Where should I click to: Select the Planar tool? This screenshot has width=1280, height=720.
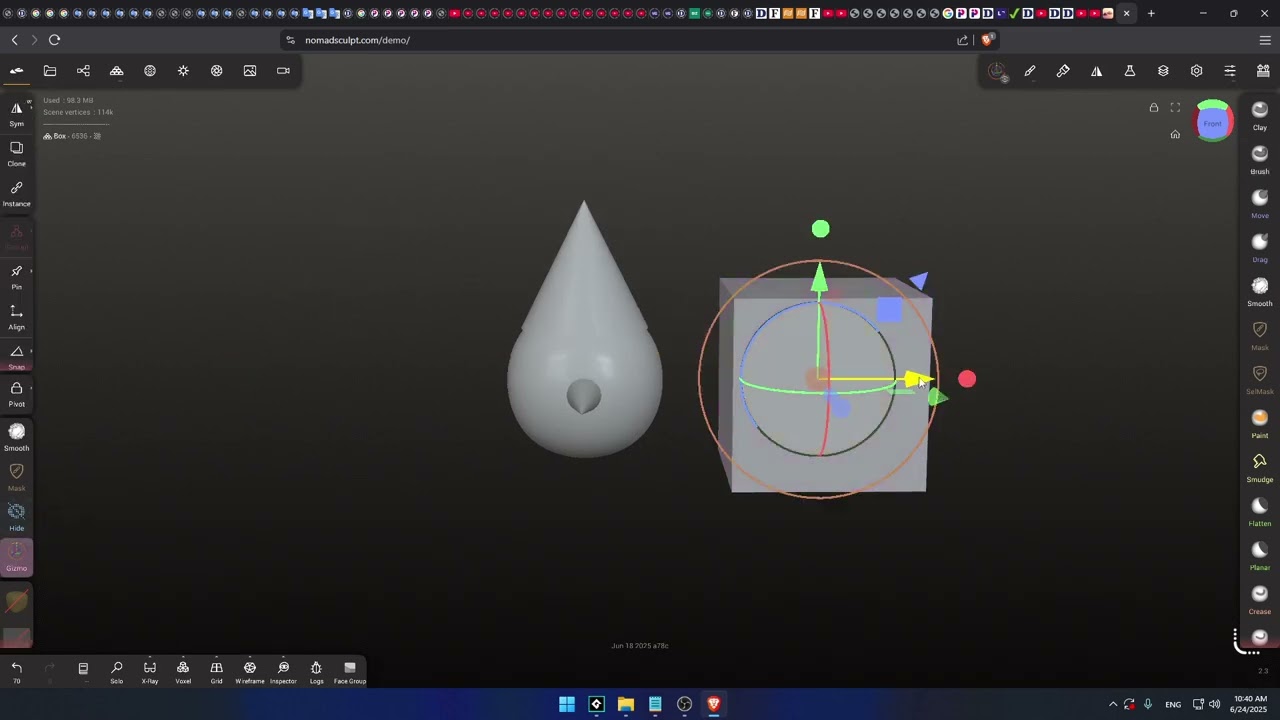[1260, 555]
